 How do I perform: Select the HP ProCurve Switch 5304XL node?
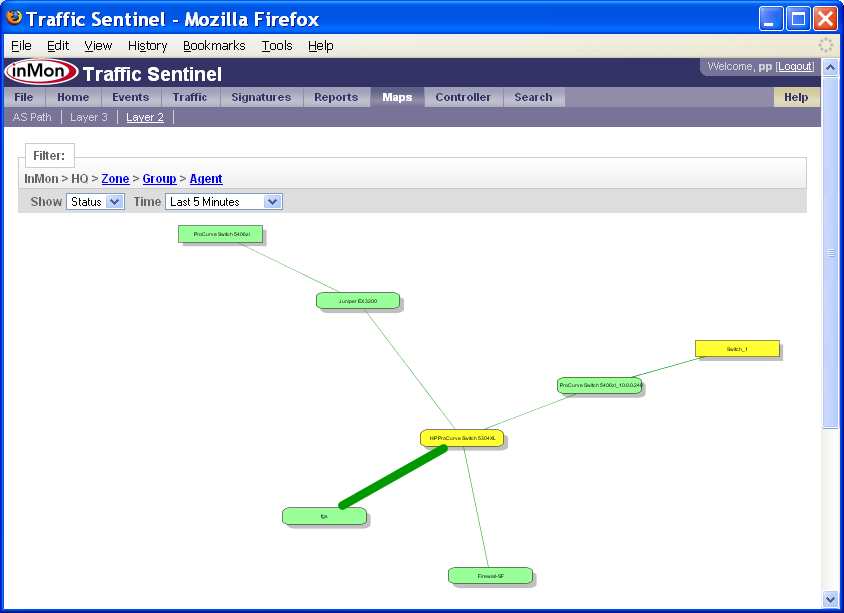click(462, 438)
